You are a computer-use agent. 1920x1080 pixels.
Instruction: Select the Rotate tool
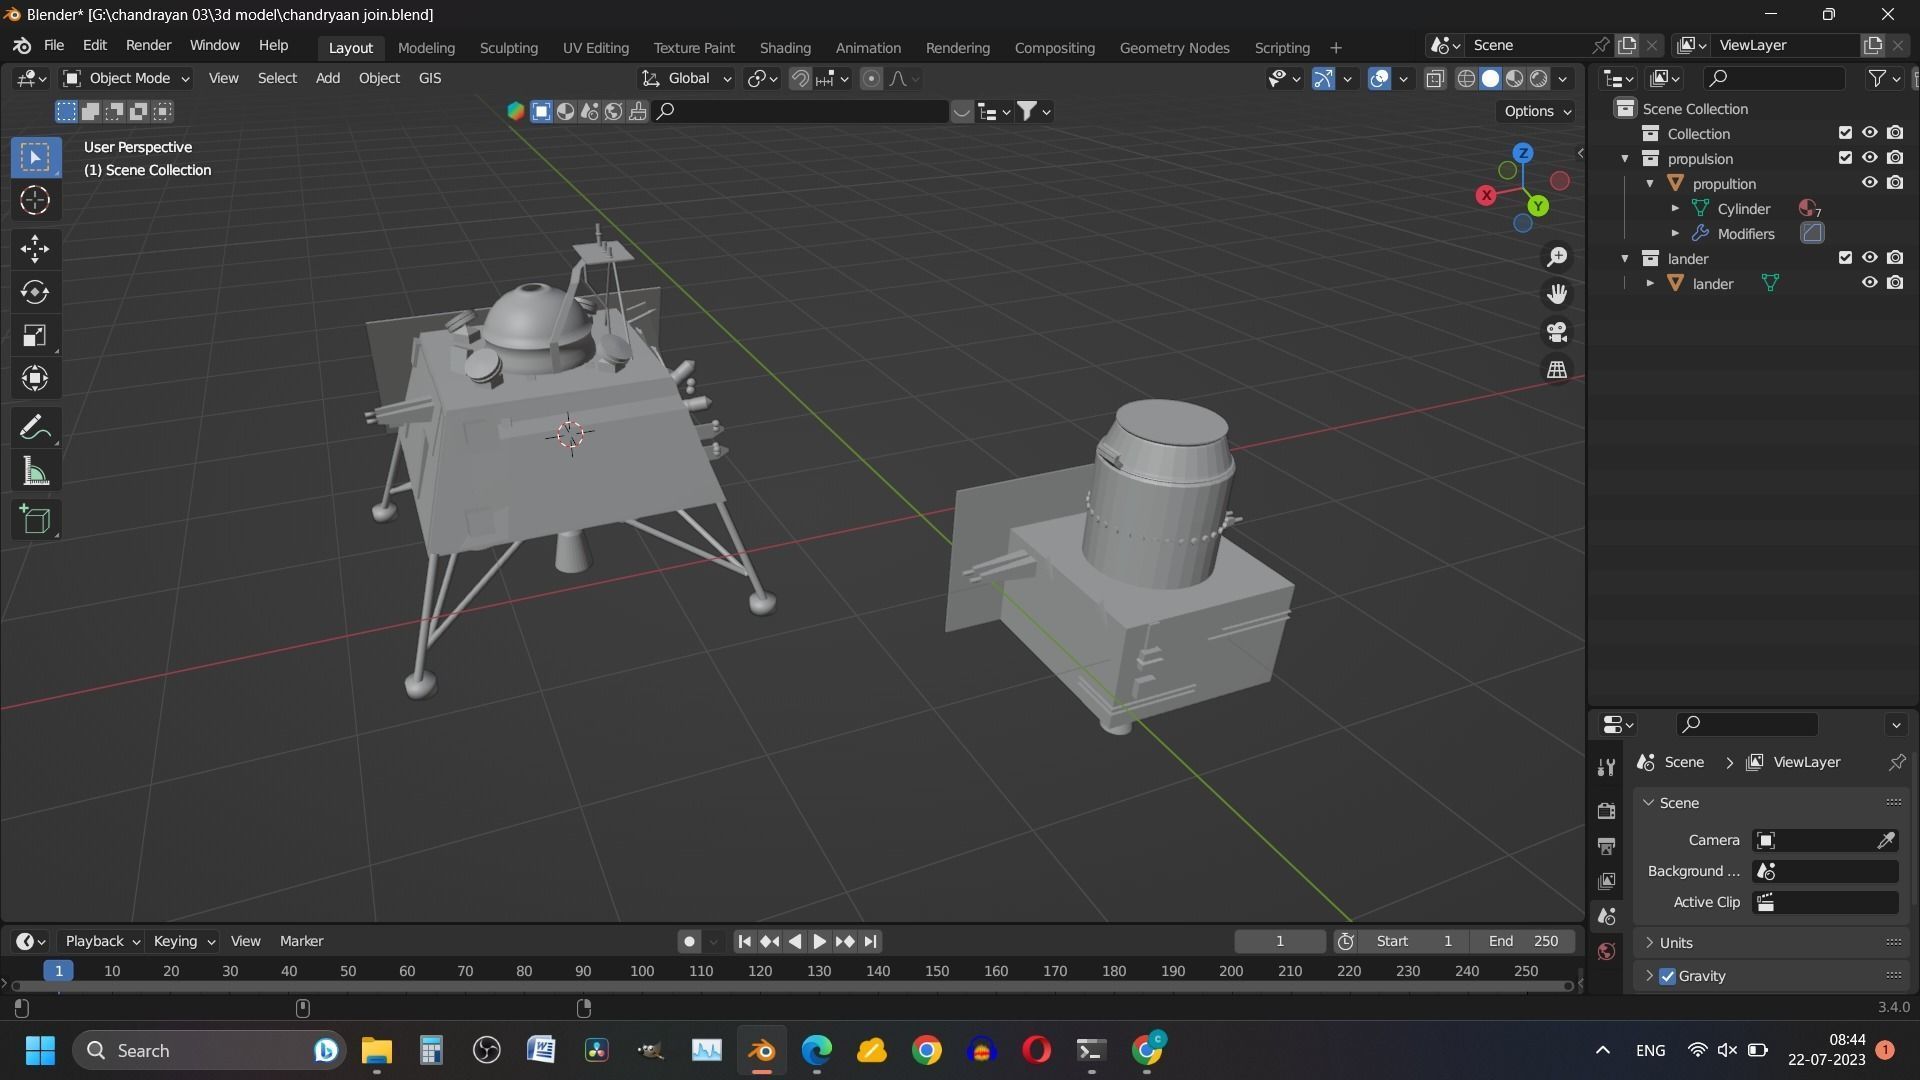coord(35,292)
